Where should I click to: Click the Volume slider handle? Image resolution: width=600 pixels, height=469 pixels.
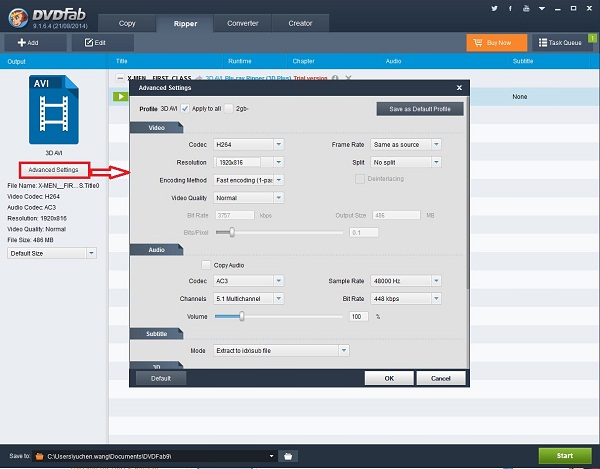pos(241,316)
